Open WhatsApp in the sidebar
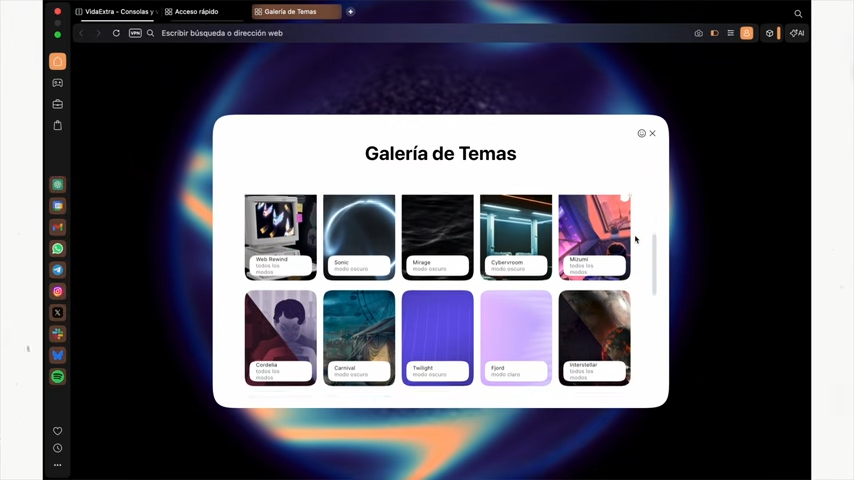The height and width of the screenshot is (480, 854). pyautogui.click(x=58, y=248)
